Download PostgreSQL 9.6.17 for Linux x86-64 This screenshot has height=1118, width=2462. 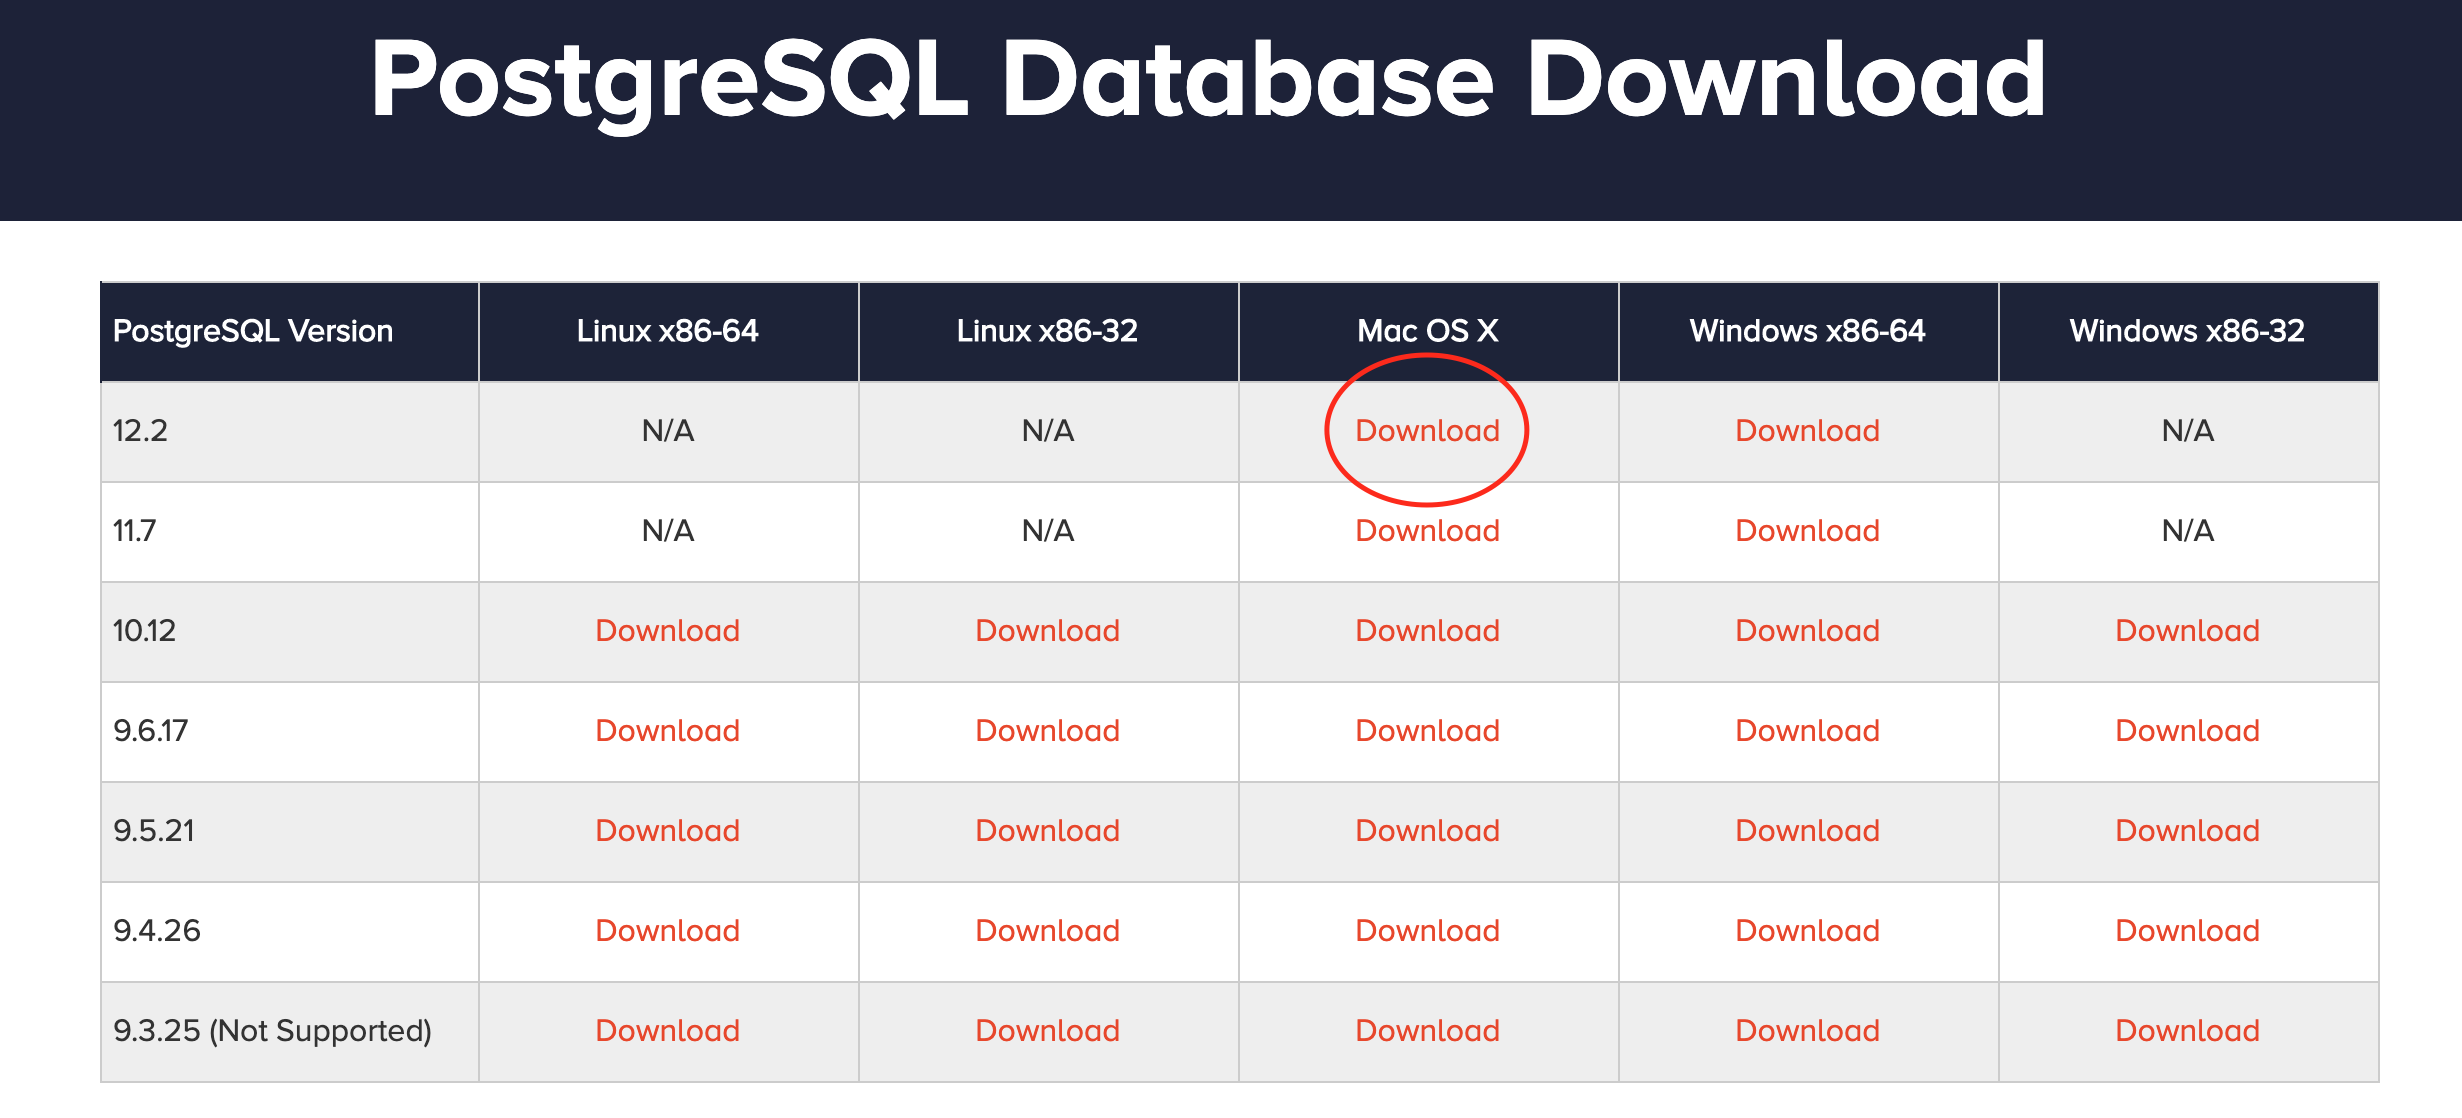[x=667, y=731]
